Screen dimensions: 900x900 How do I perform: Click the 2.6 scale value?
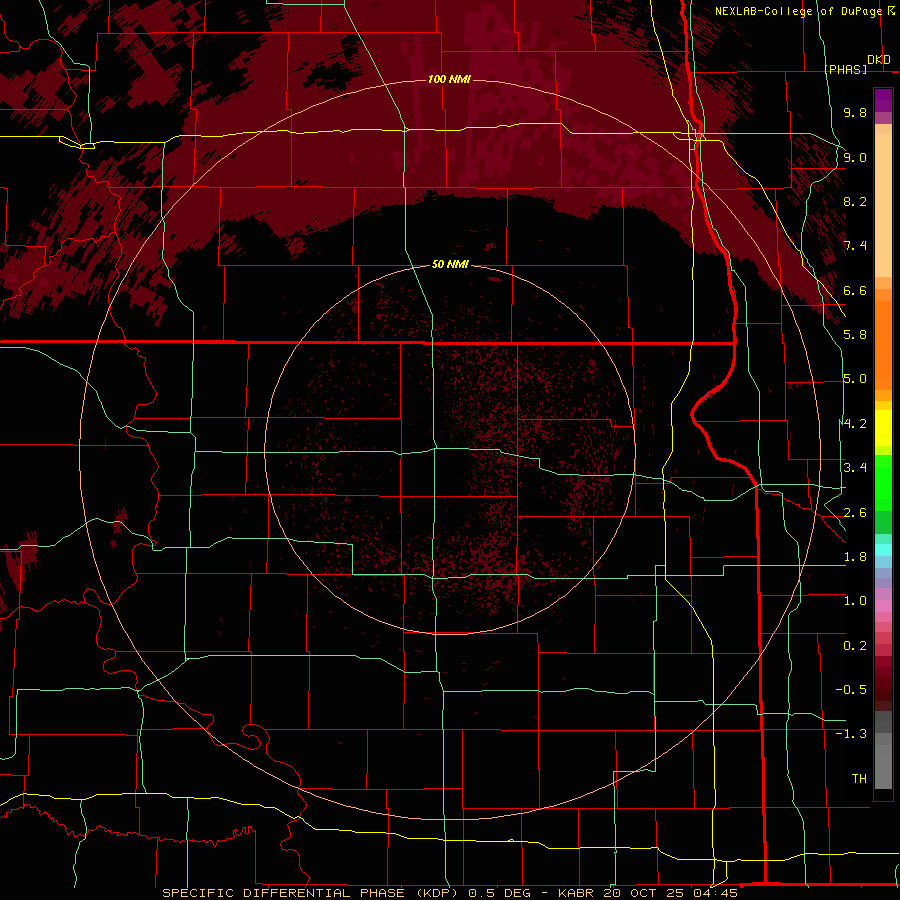tap(855, 513)
